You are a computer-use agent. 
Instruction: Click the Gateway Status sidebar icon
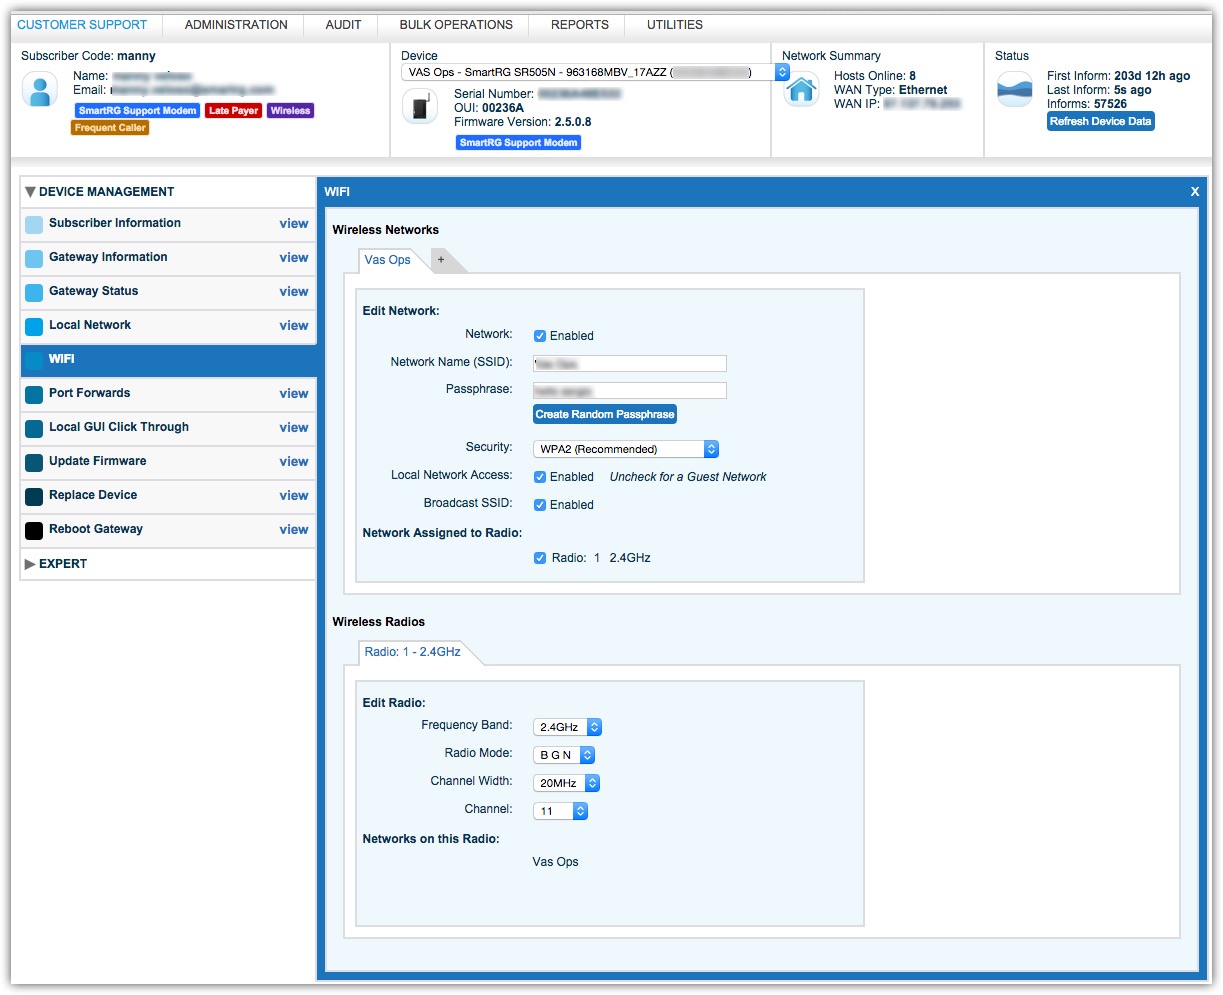[34, 292]
